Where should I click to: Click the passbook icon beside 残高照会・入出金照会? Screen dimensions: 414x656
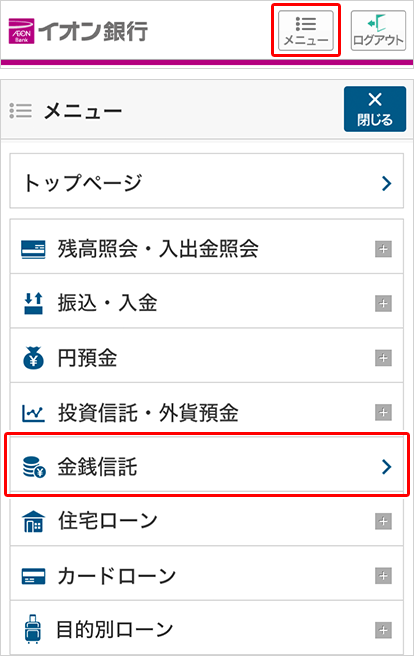coord(33,249)
